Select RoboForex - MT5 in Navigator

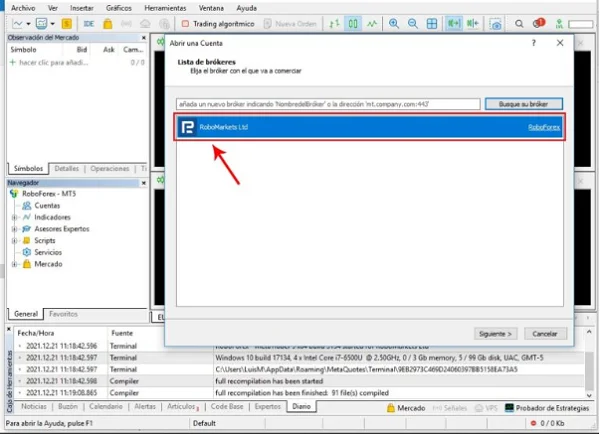click(49, 194)
